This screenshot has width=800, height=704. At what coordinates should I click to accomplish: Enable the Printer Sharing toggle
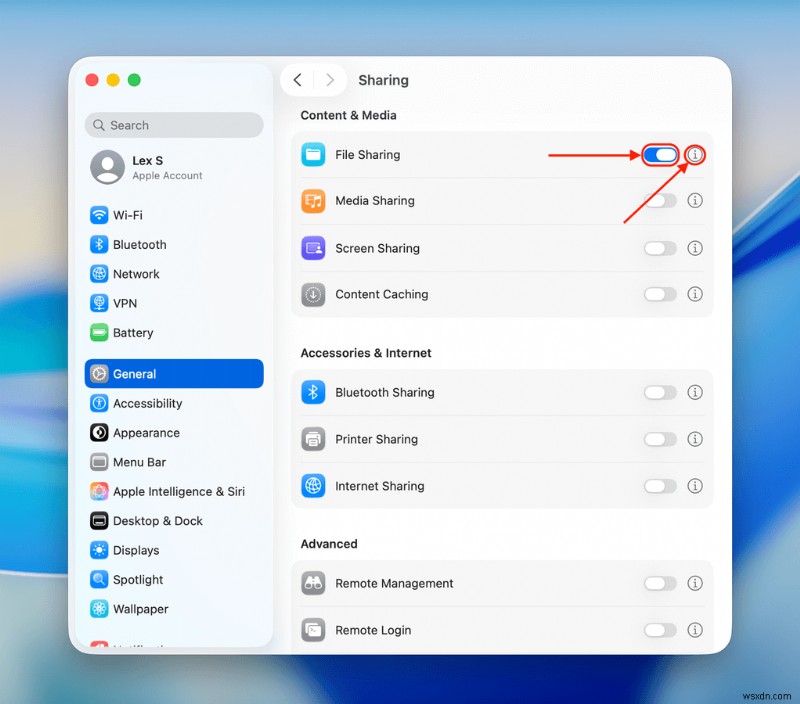click(660, 439)
